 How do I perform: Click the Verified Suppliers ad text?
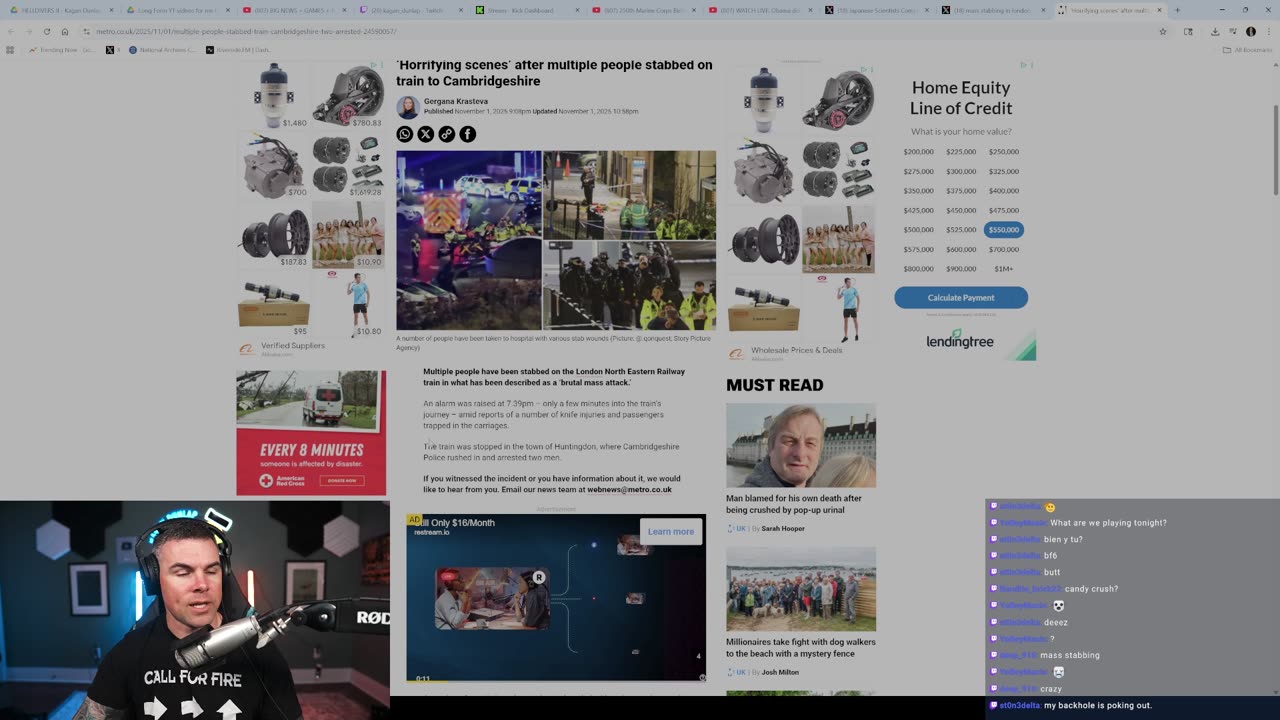tap(293, 345)
